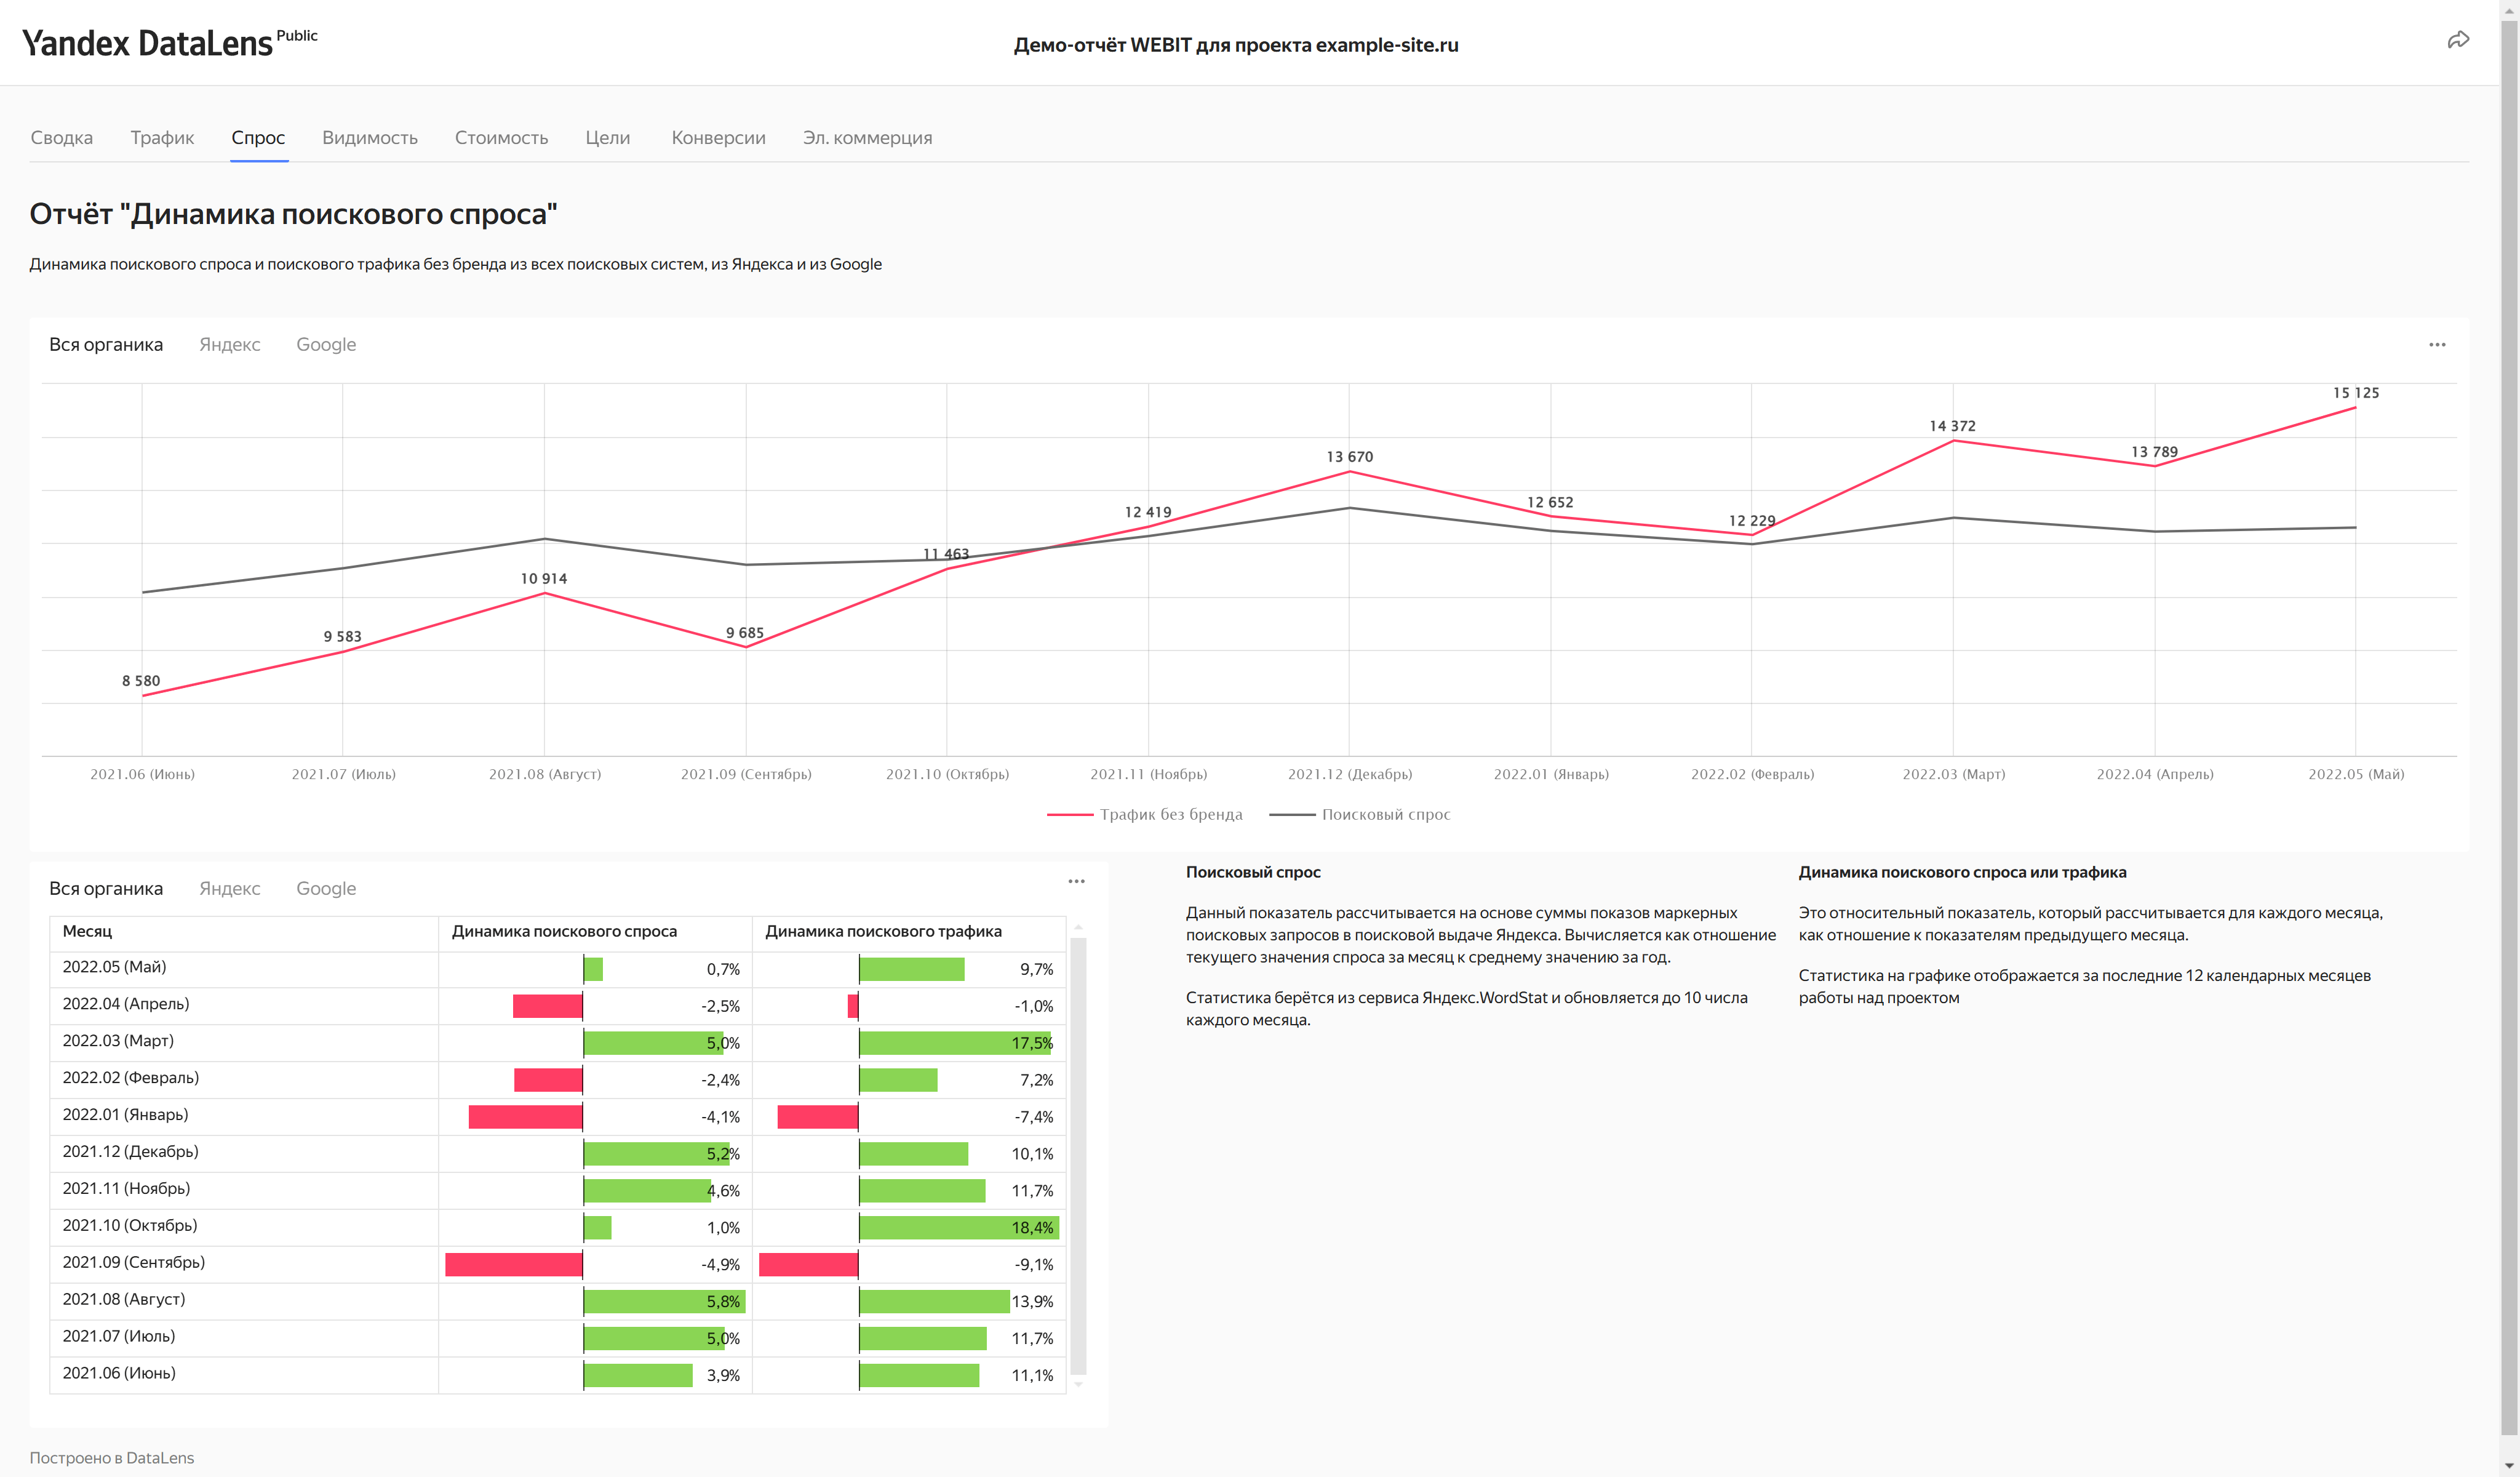Switch to the Трафик tab
The width and height of the screenshot is (2520, 1477).
pyautogui.click(x=162, y=138)
